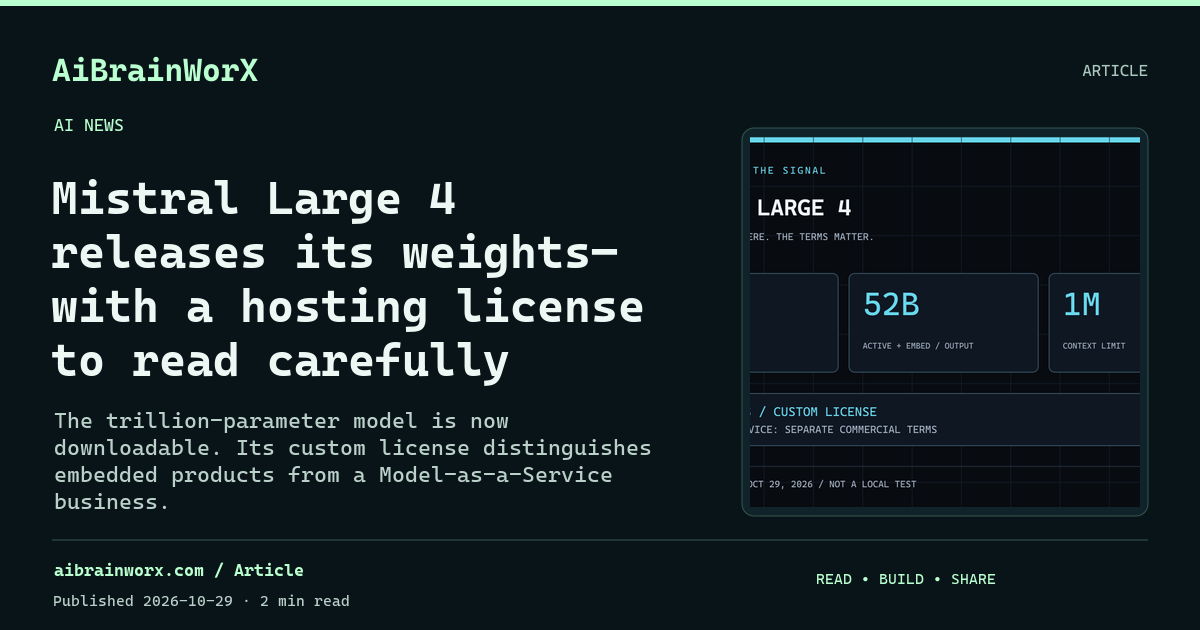
Task: Select the ARTICLE label in the header
Action: click(x=1115, y=71)
